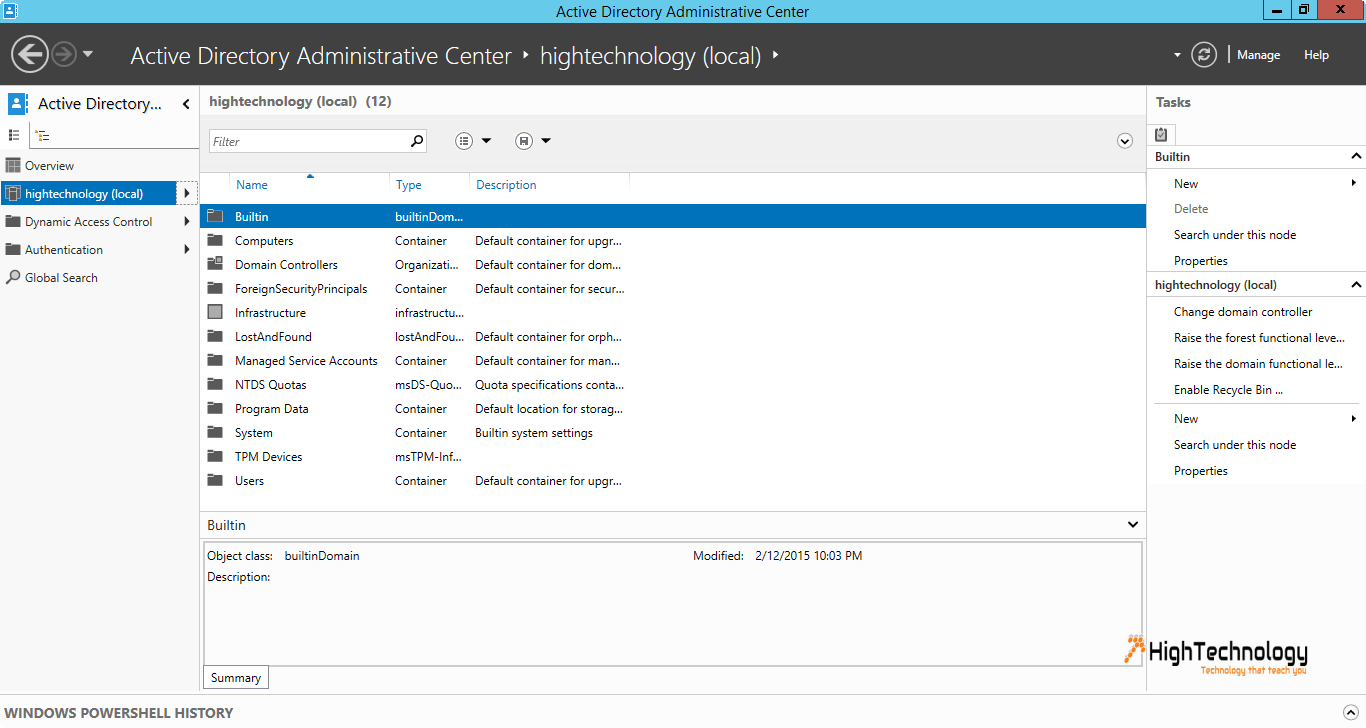
Task: Click inside the Filter input field
Action: point(308,141)
